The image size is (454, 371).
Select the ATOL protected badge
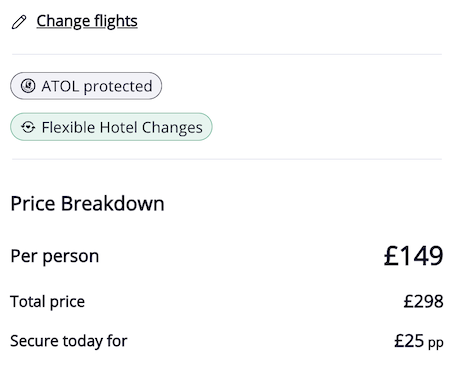(x=86, y=86)
